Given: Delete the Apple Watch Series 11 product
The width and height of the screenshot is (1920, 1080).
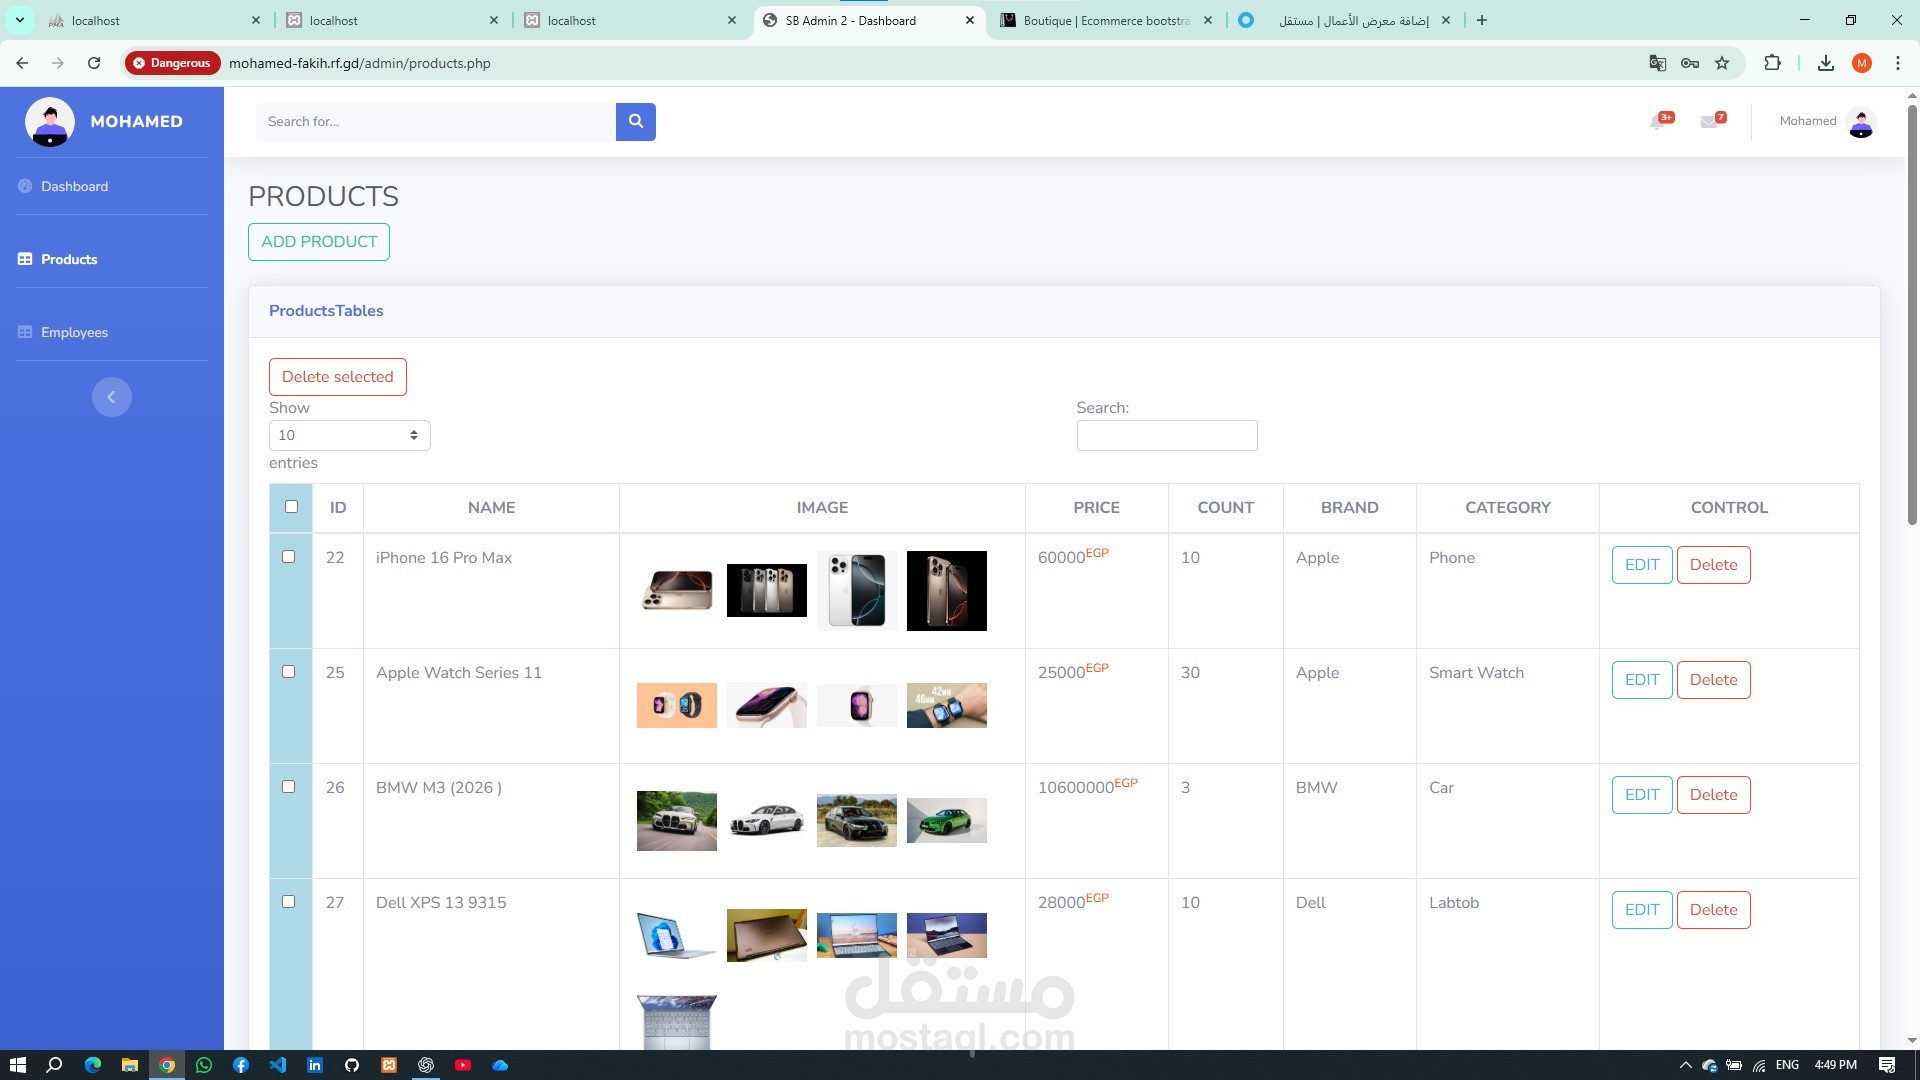Looking at the screenshot, I should [1713, 680].
